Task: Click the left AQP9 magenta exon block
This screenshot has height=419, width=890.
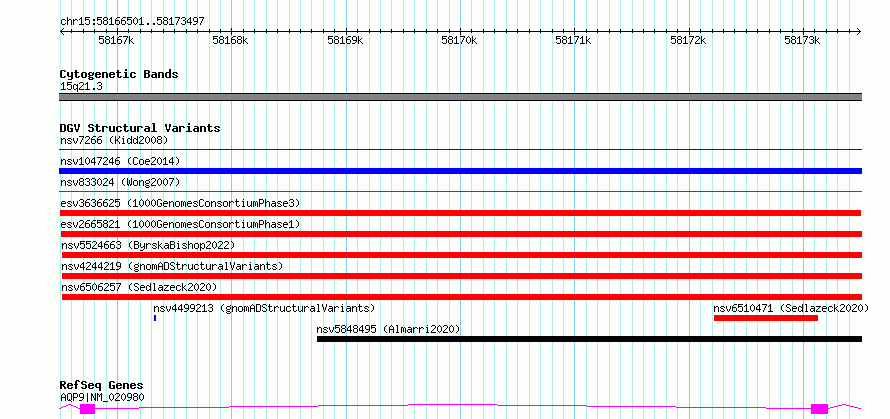Action: pos(87,409)
